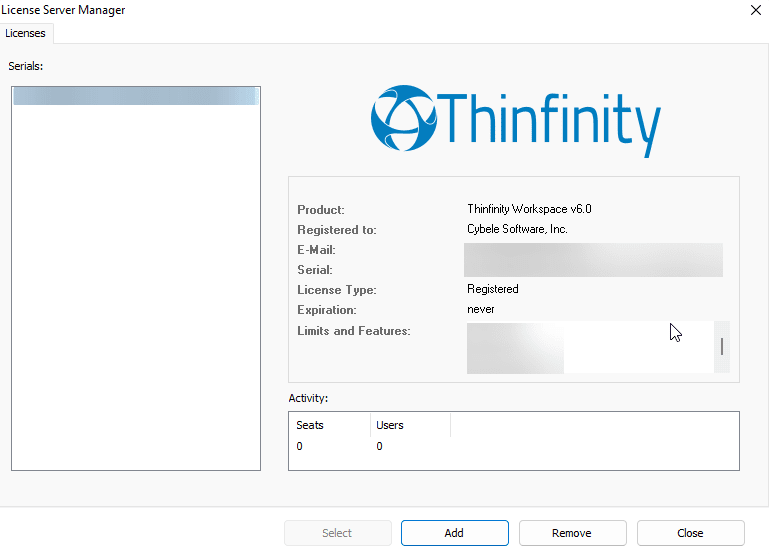Click the Seats value 0 cell

coord(300,446)
